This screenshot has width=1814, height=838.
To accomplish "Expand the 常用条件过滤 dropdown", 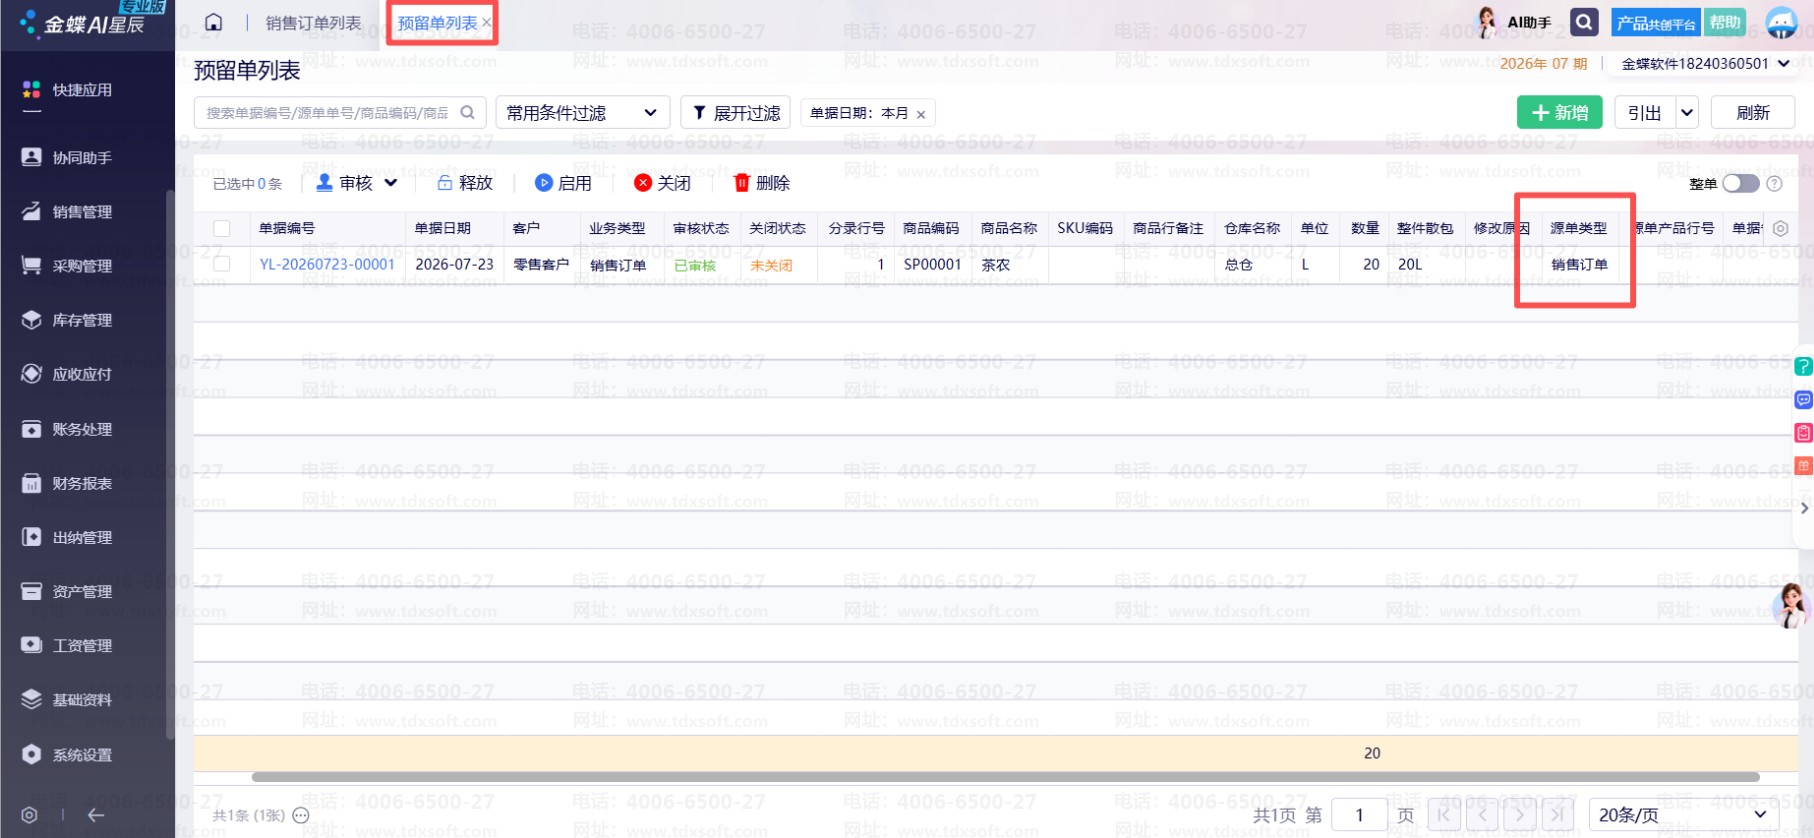I will point(582,113).
